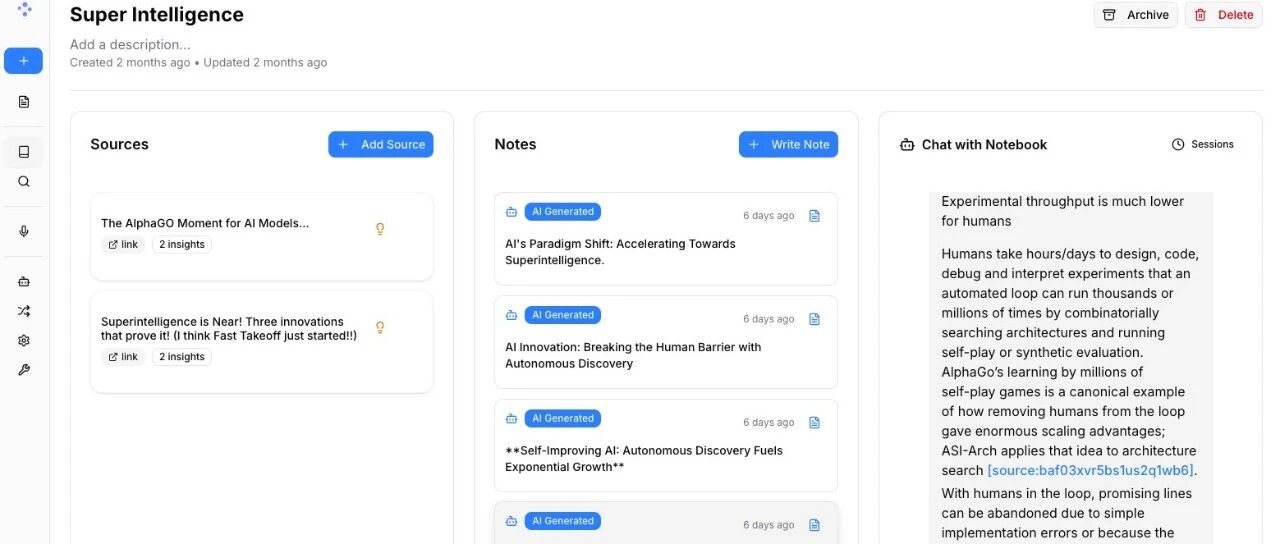Image resolution: width=1280 pixels, height=544 pixels.
Task: Delete the Super Intelligence notebook
Action: (1223, 15)
